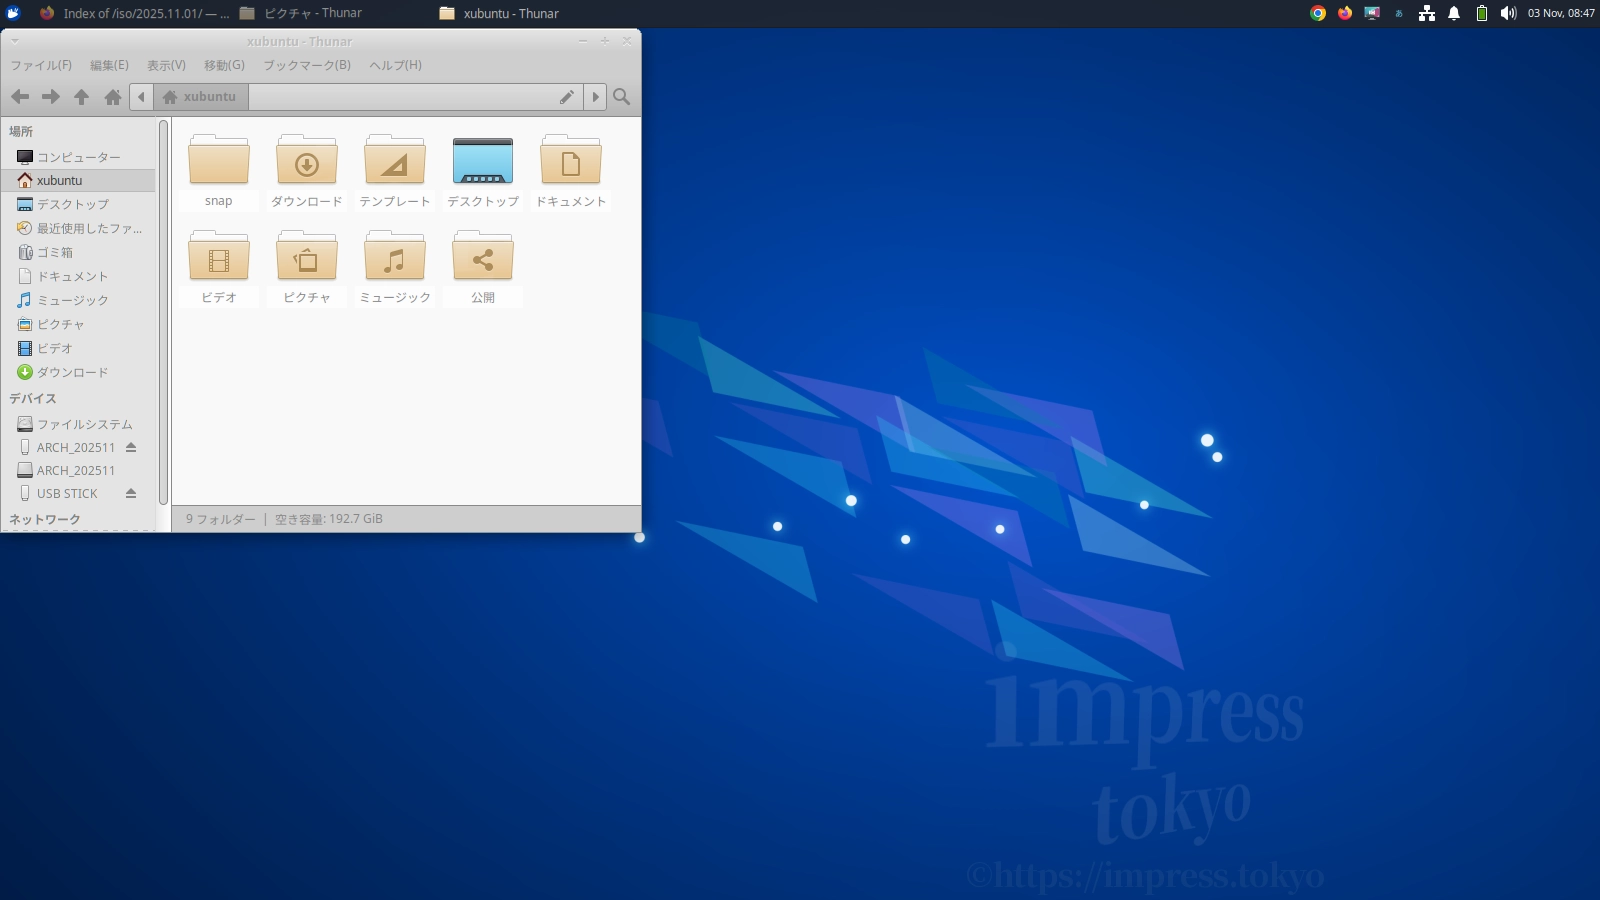Click the path bar left scroll arrow
The height and width of the screenshot is (900, 1600).
point(142,97)
